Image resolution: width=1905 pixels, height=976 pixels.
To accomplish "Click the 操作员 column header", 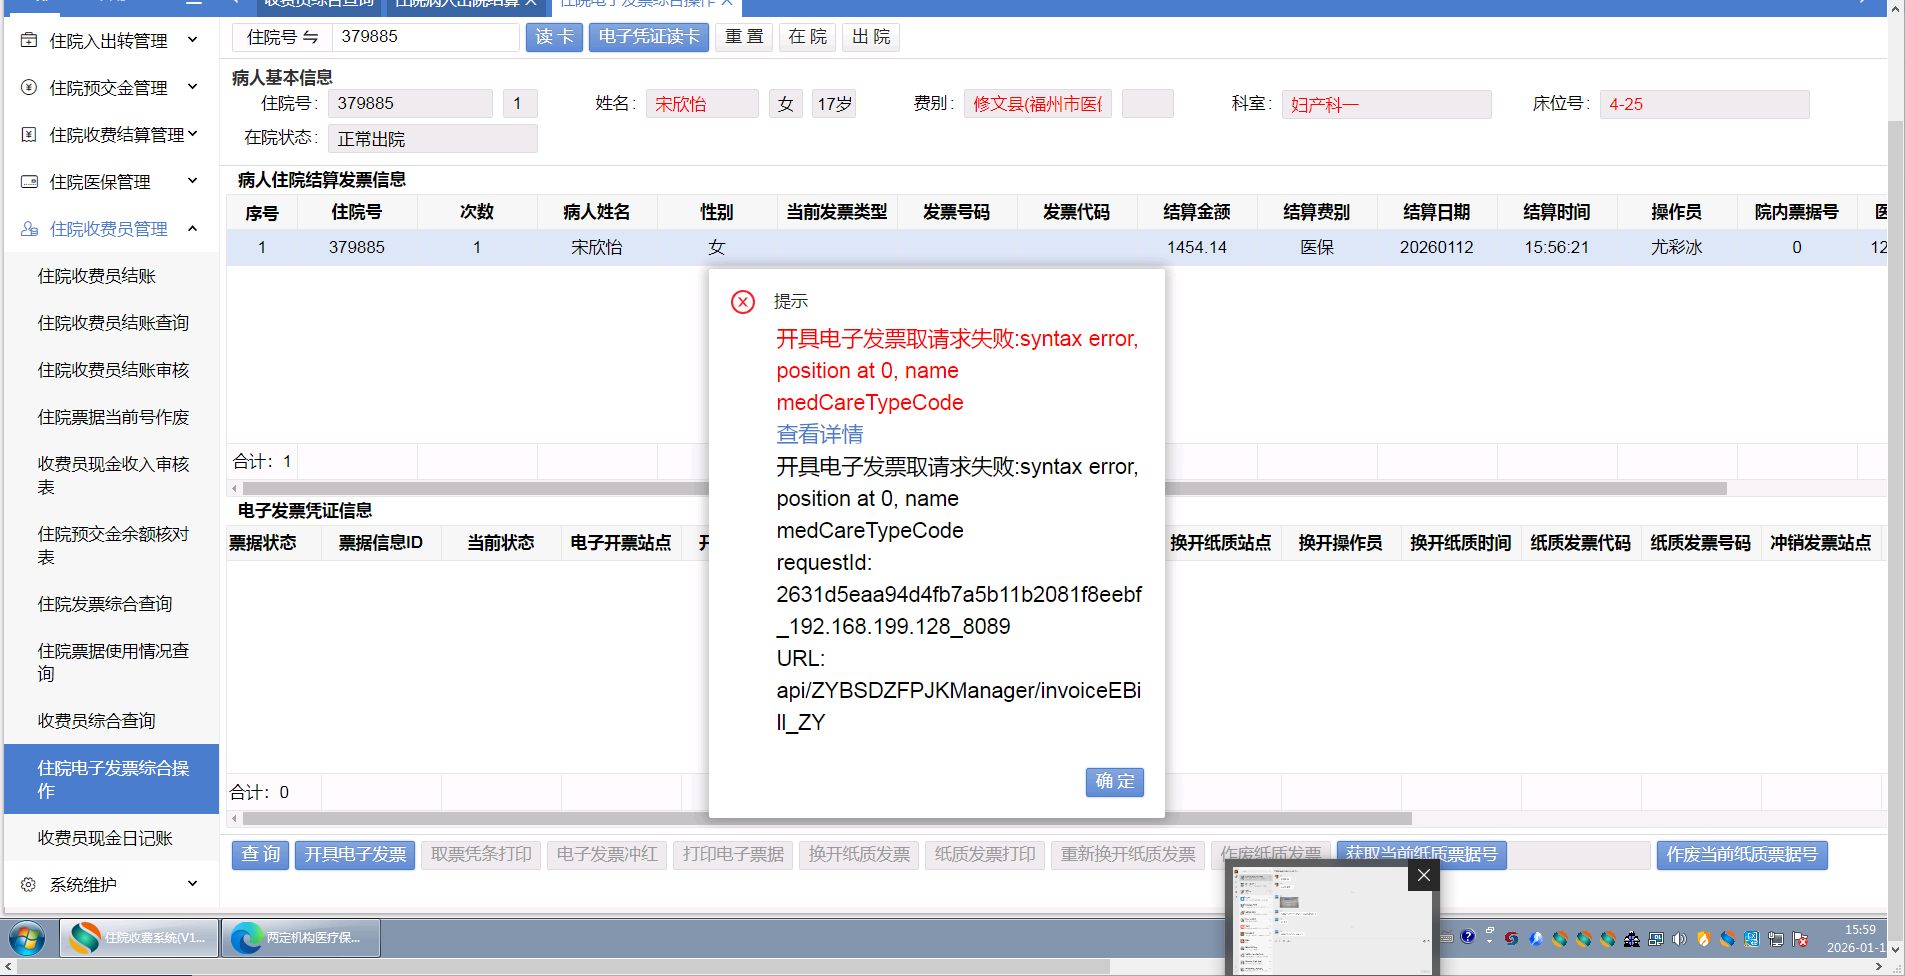I will click(1677, 212).
